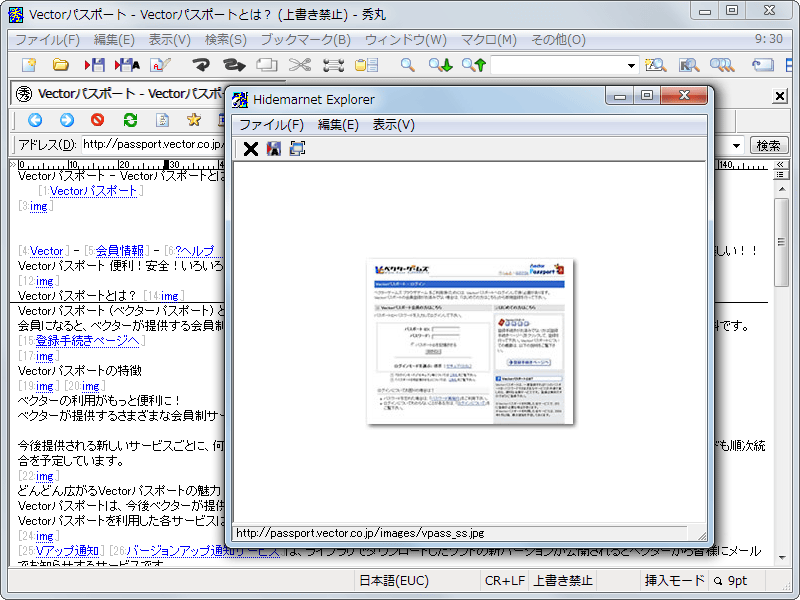
Task: Reload the page with green refresh icon
Action: (130, 120)
